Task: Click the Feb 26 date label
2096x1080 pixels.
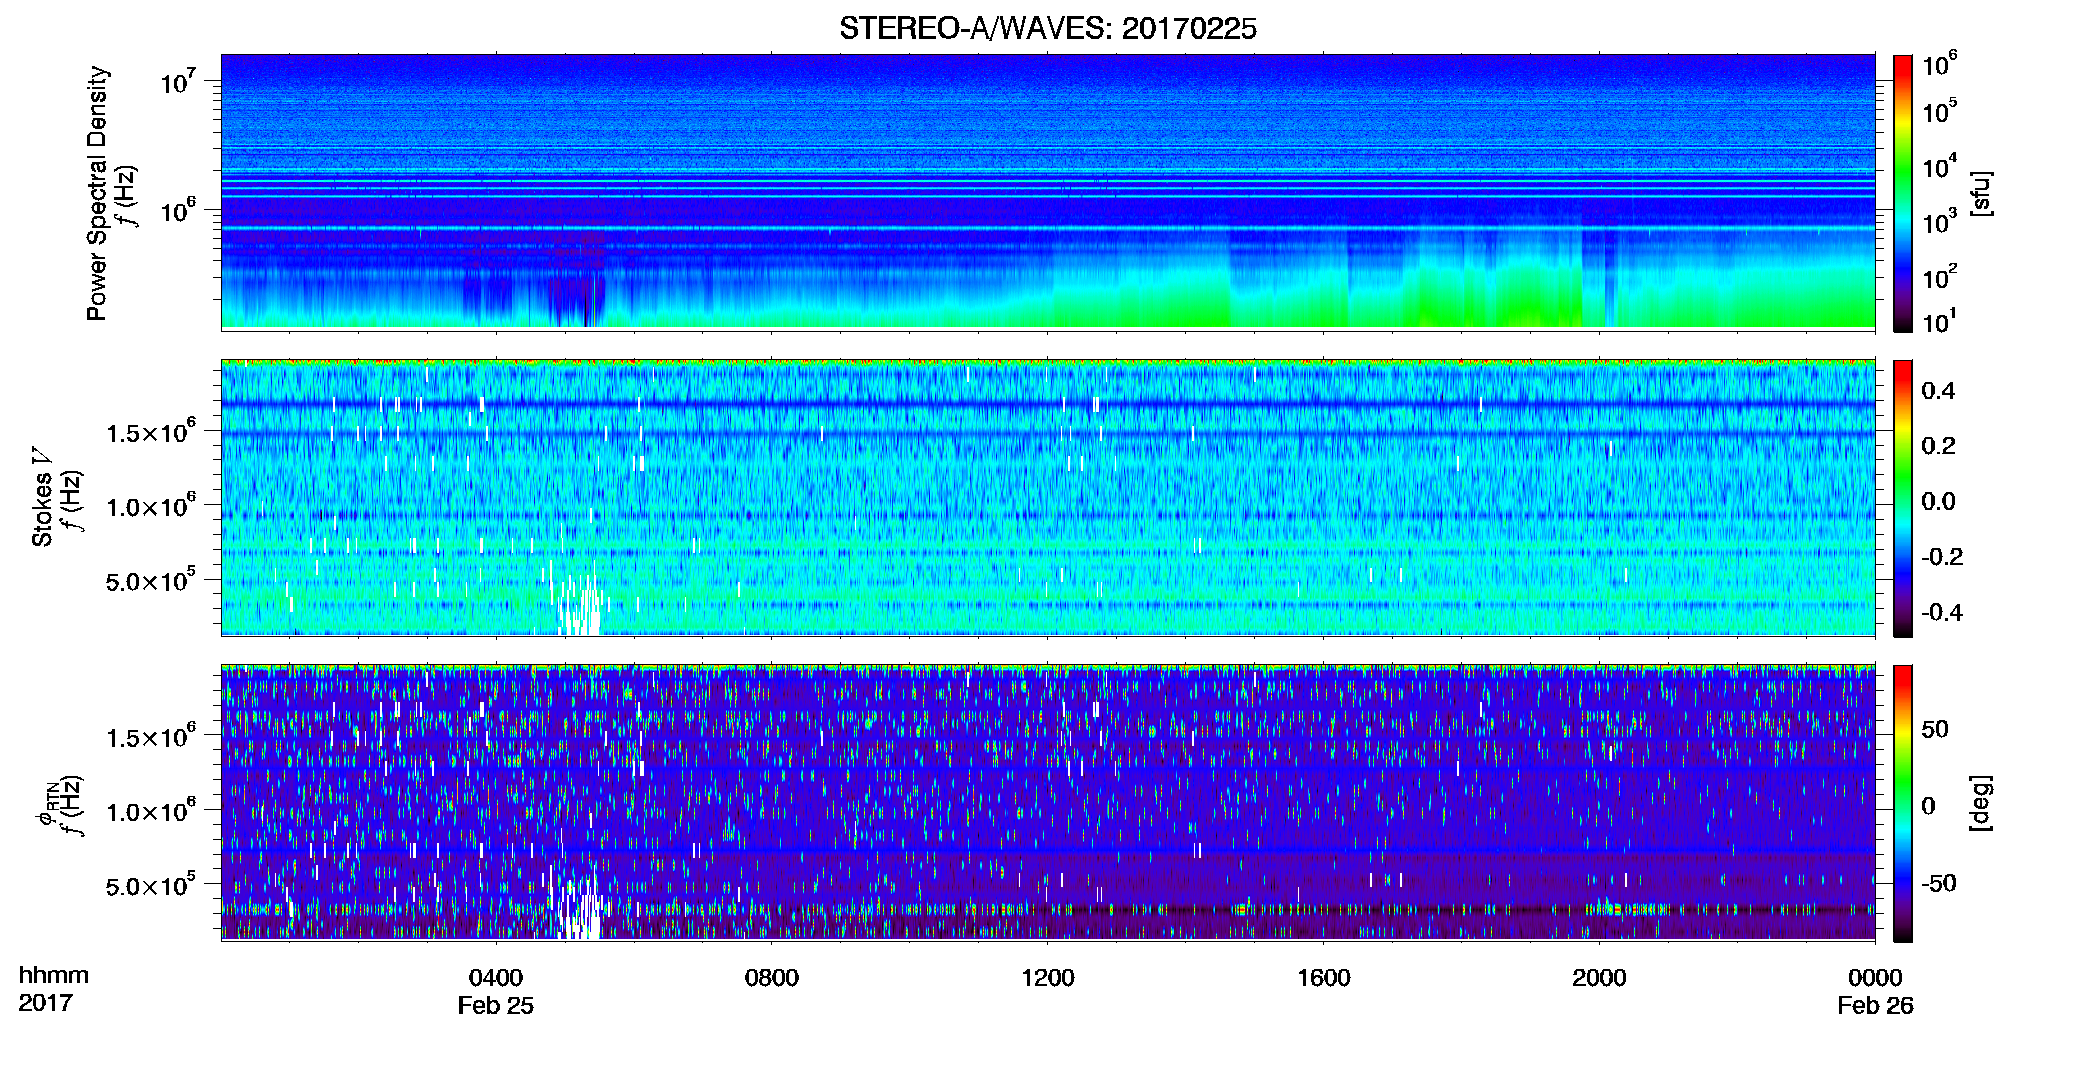Action: [1875, 1006]
